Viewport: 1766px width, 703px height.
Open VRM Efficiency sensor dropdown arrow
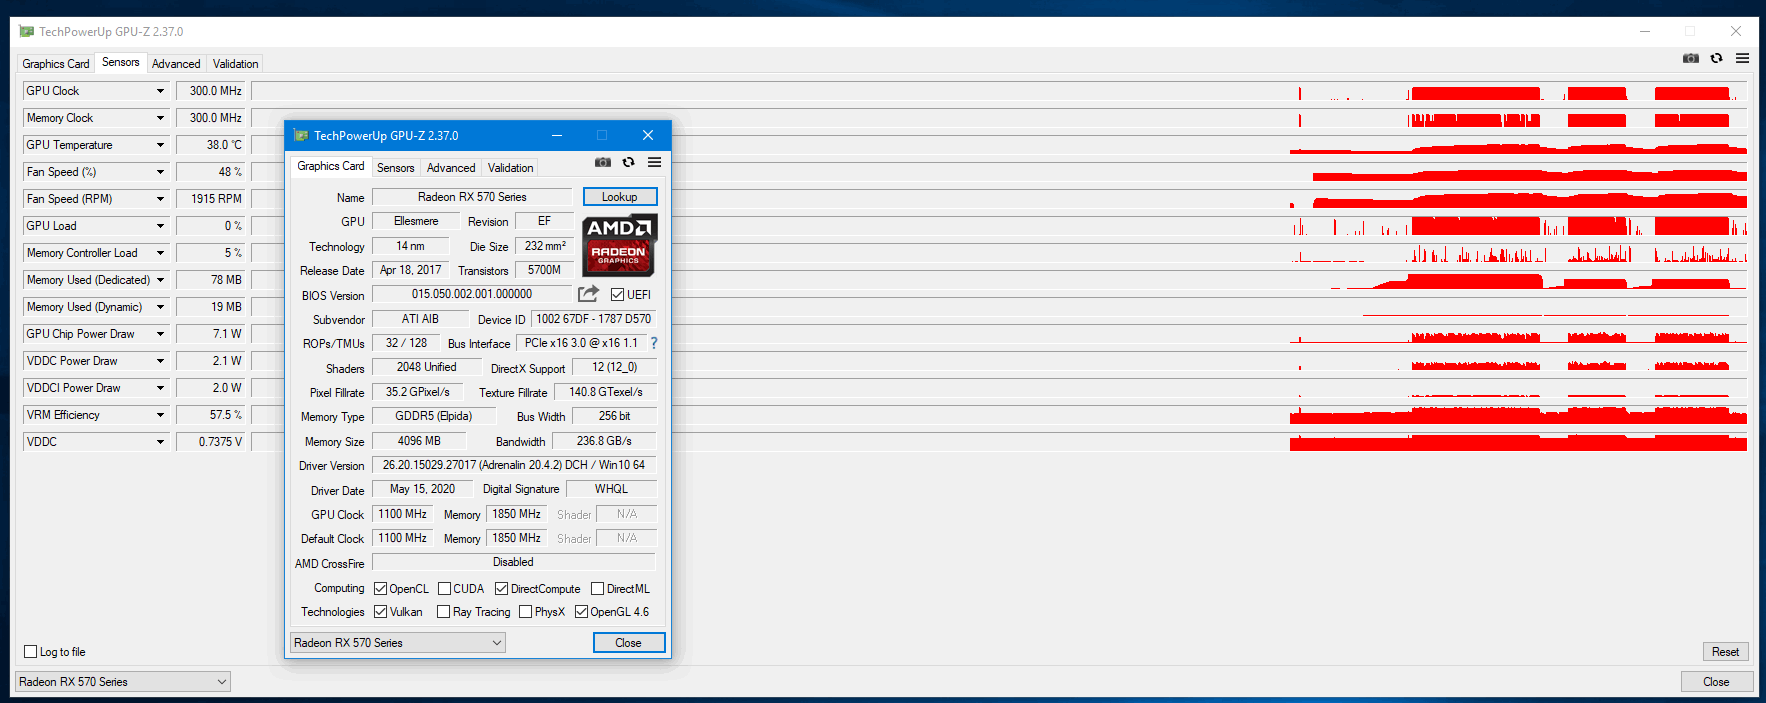click(x=160, y=415)
